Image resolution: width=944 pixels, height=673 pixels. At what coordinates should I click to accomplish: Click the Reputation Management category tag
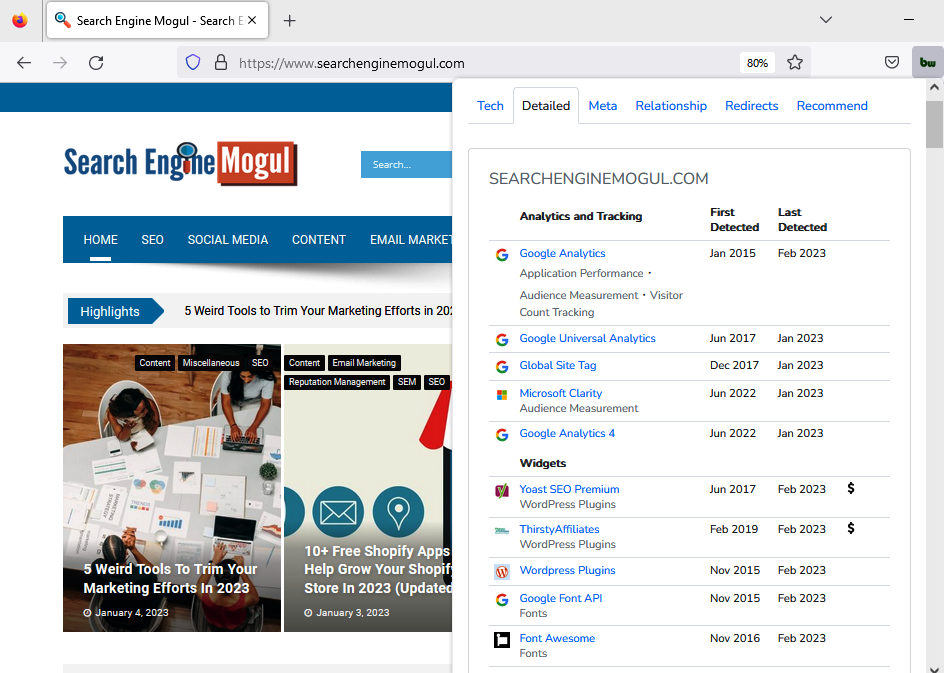pyautogui.click(x=337, y=382)
